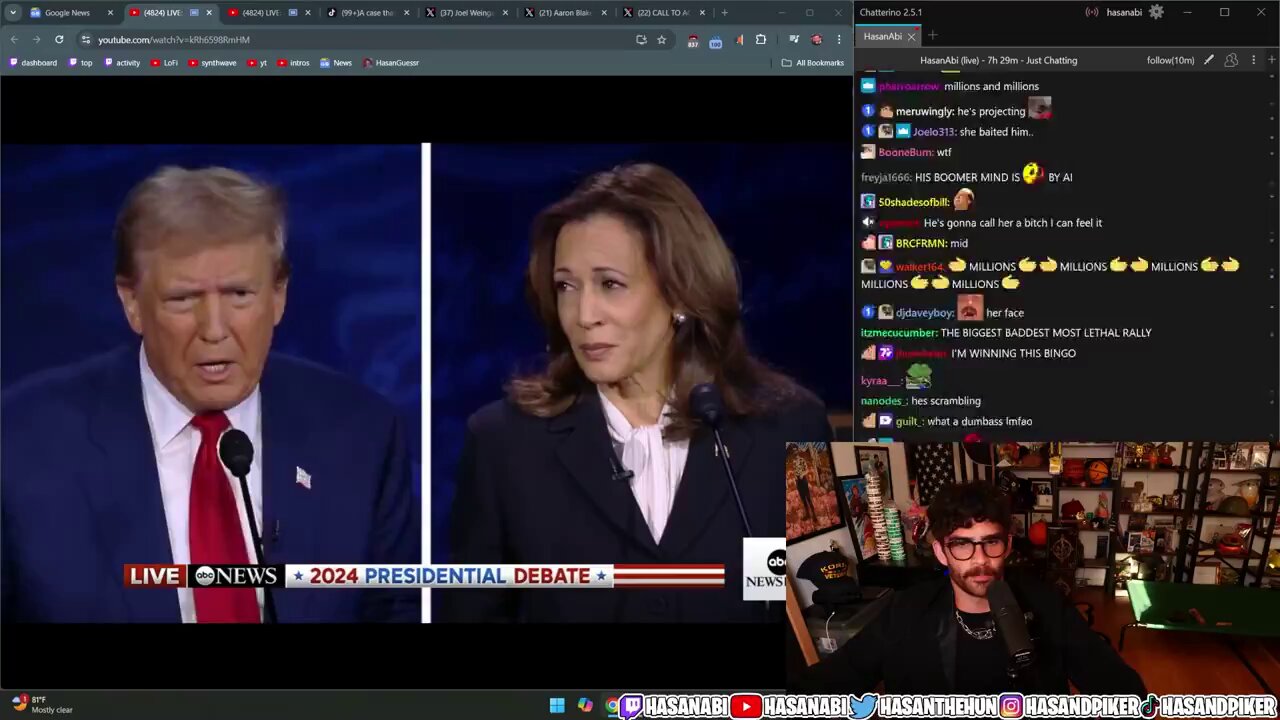Open Chrome profile avatar
This screenshot has height=720, width=1280.
(816, 39)
